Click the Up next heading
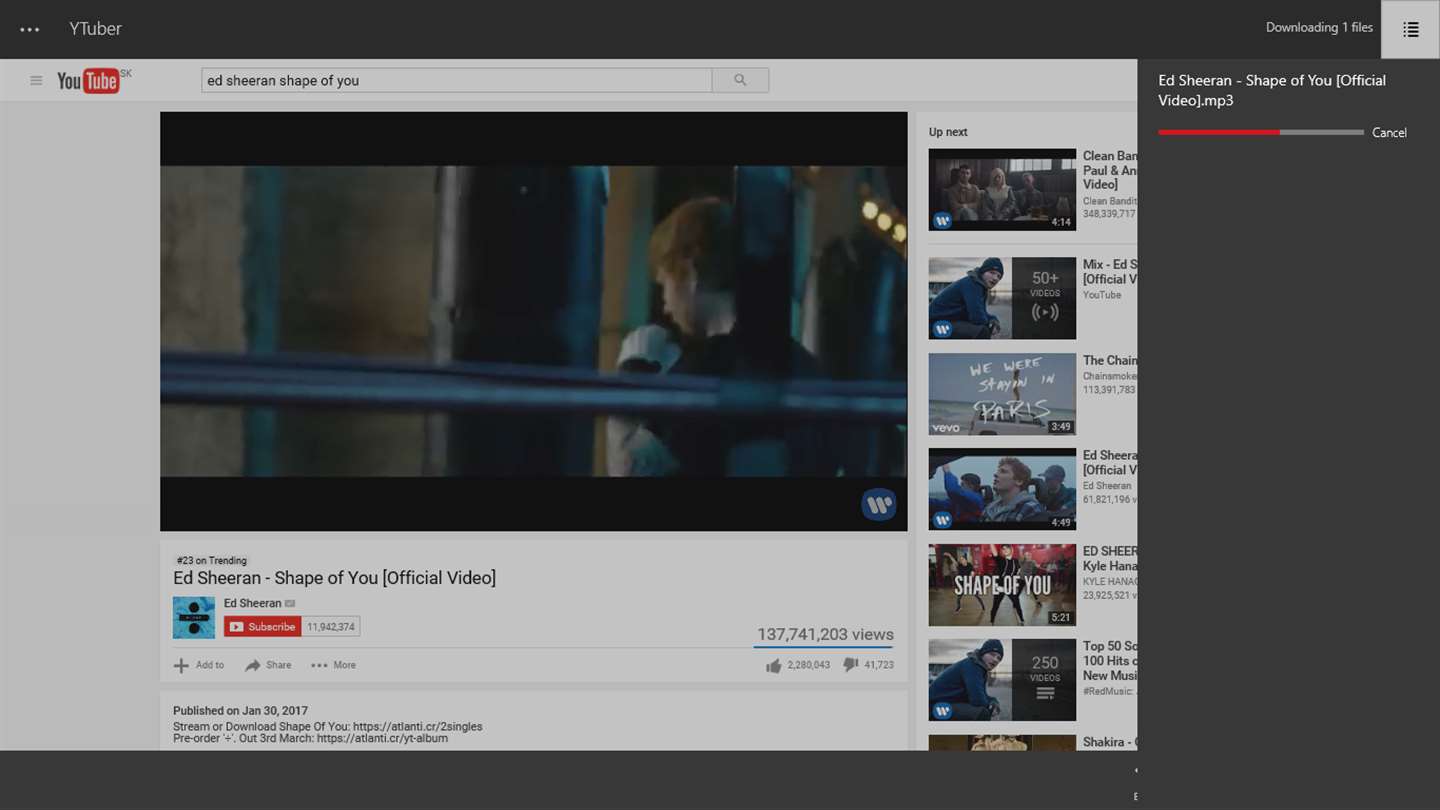1440x810 pixels. coord(948,132)
